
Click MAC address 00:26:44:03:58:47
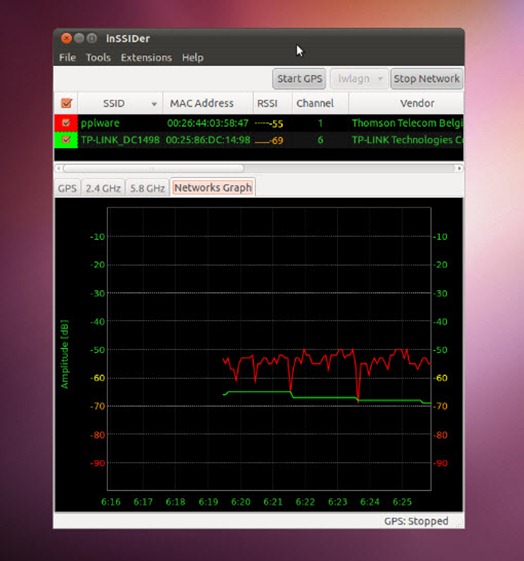pyautogui.click(x=208, y=123)
